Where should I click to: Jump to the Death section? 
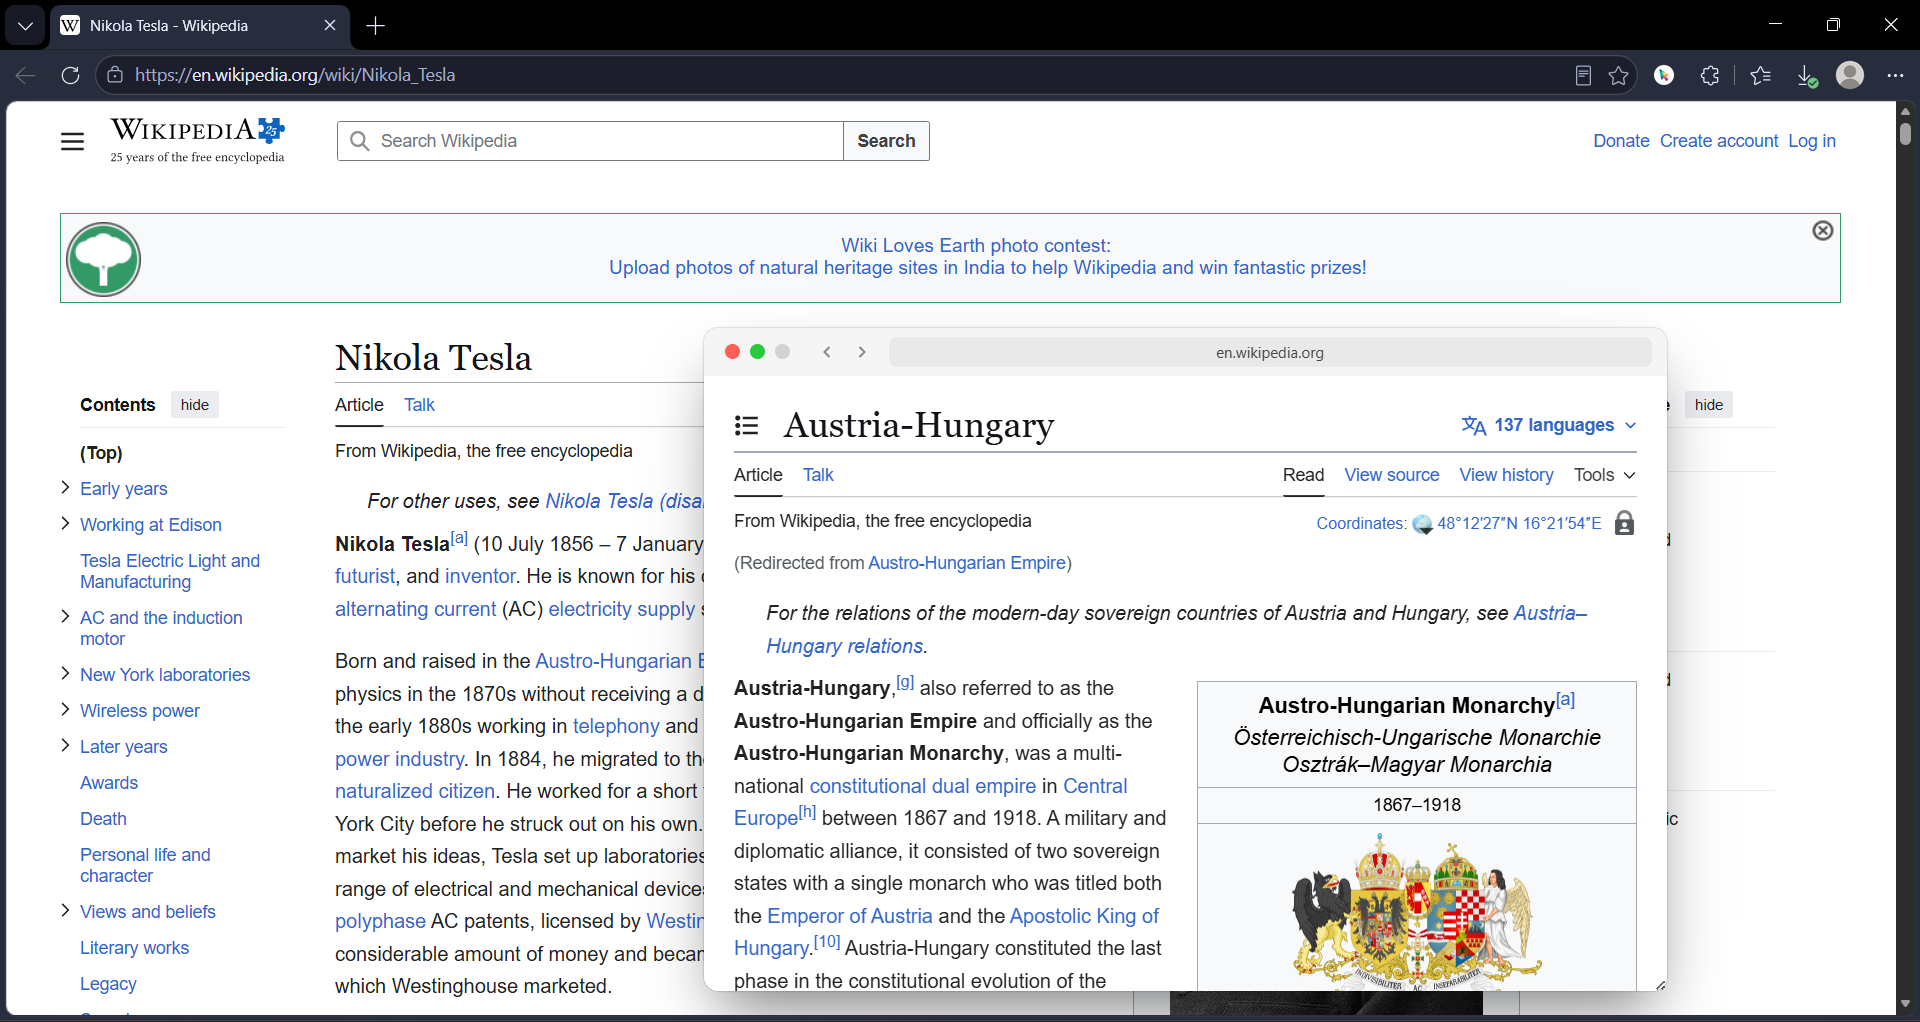coord(103,819)
